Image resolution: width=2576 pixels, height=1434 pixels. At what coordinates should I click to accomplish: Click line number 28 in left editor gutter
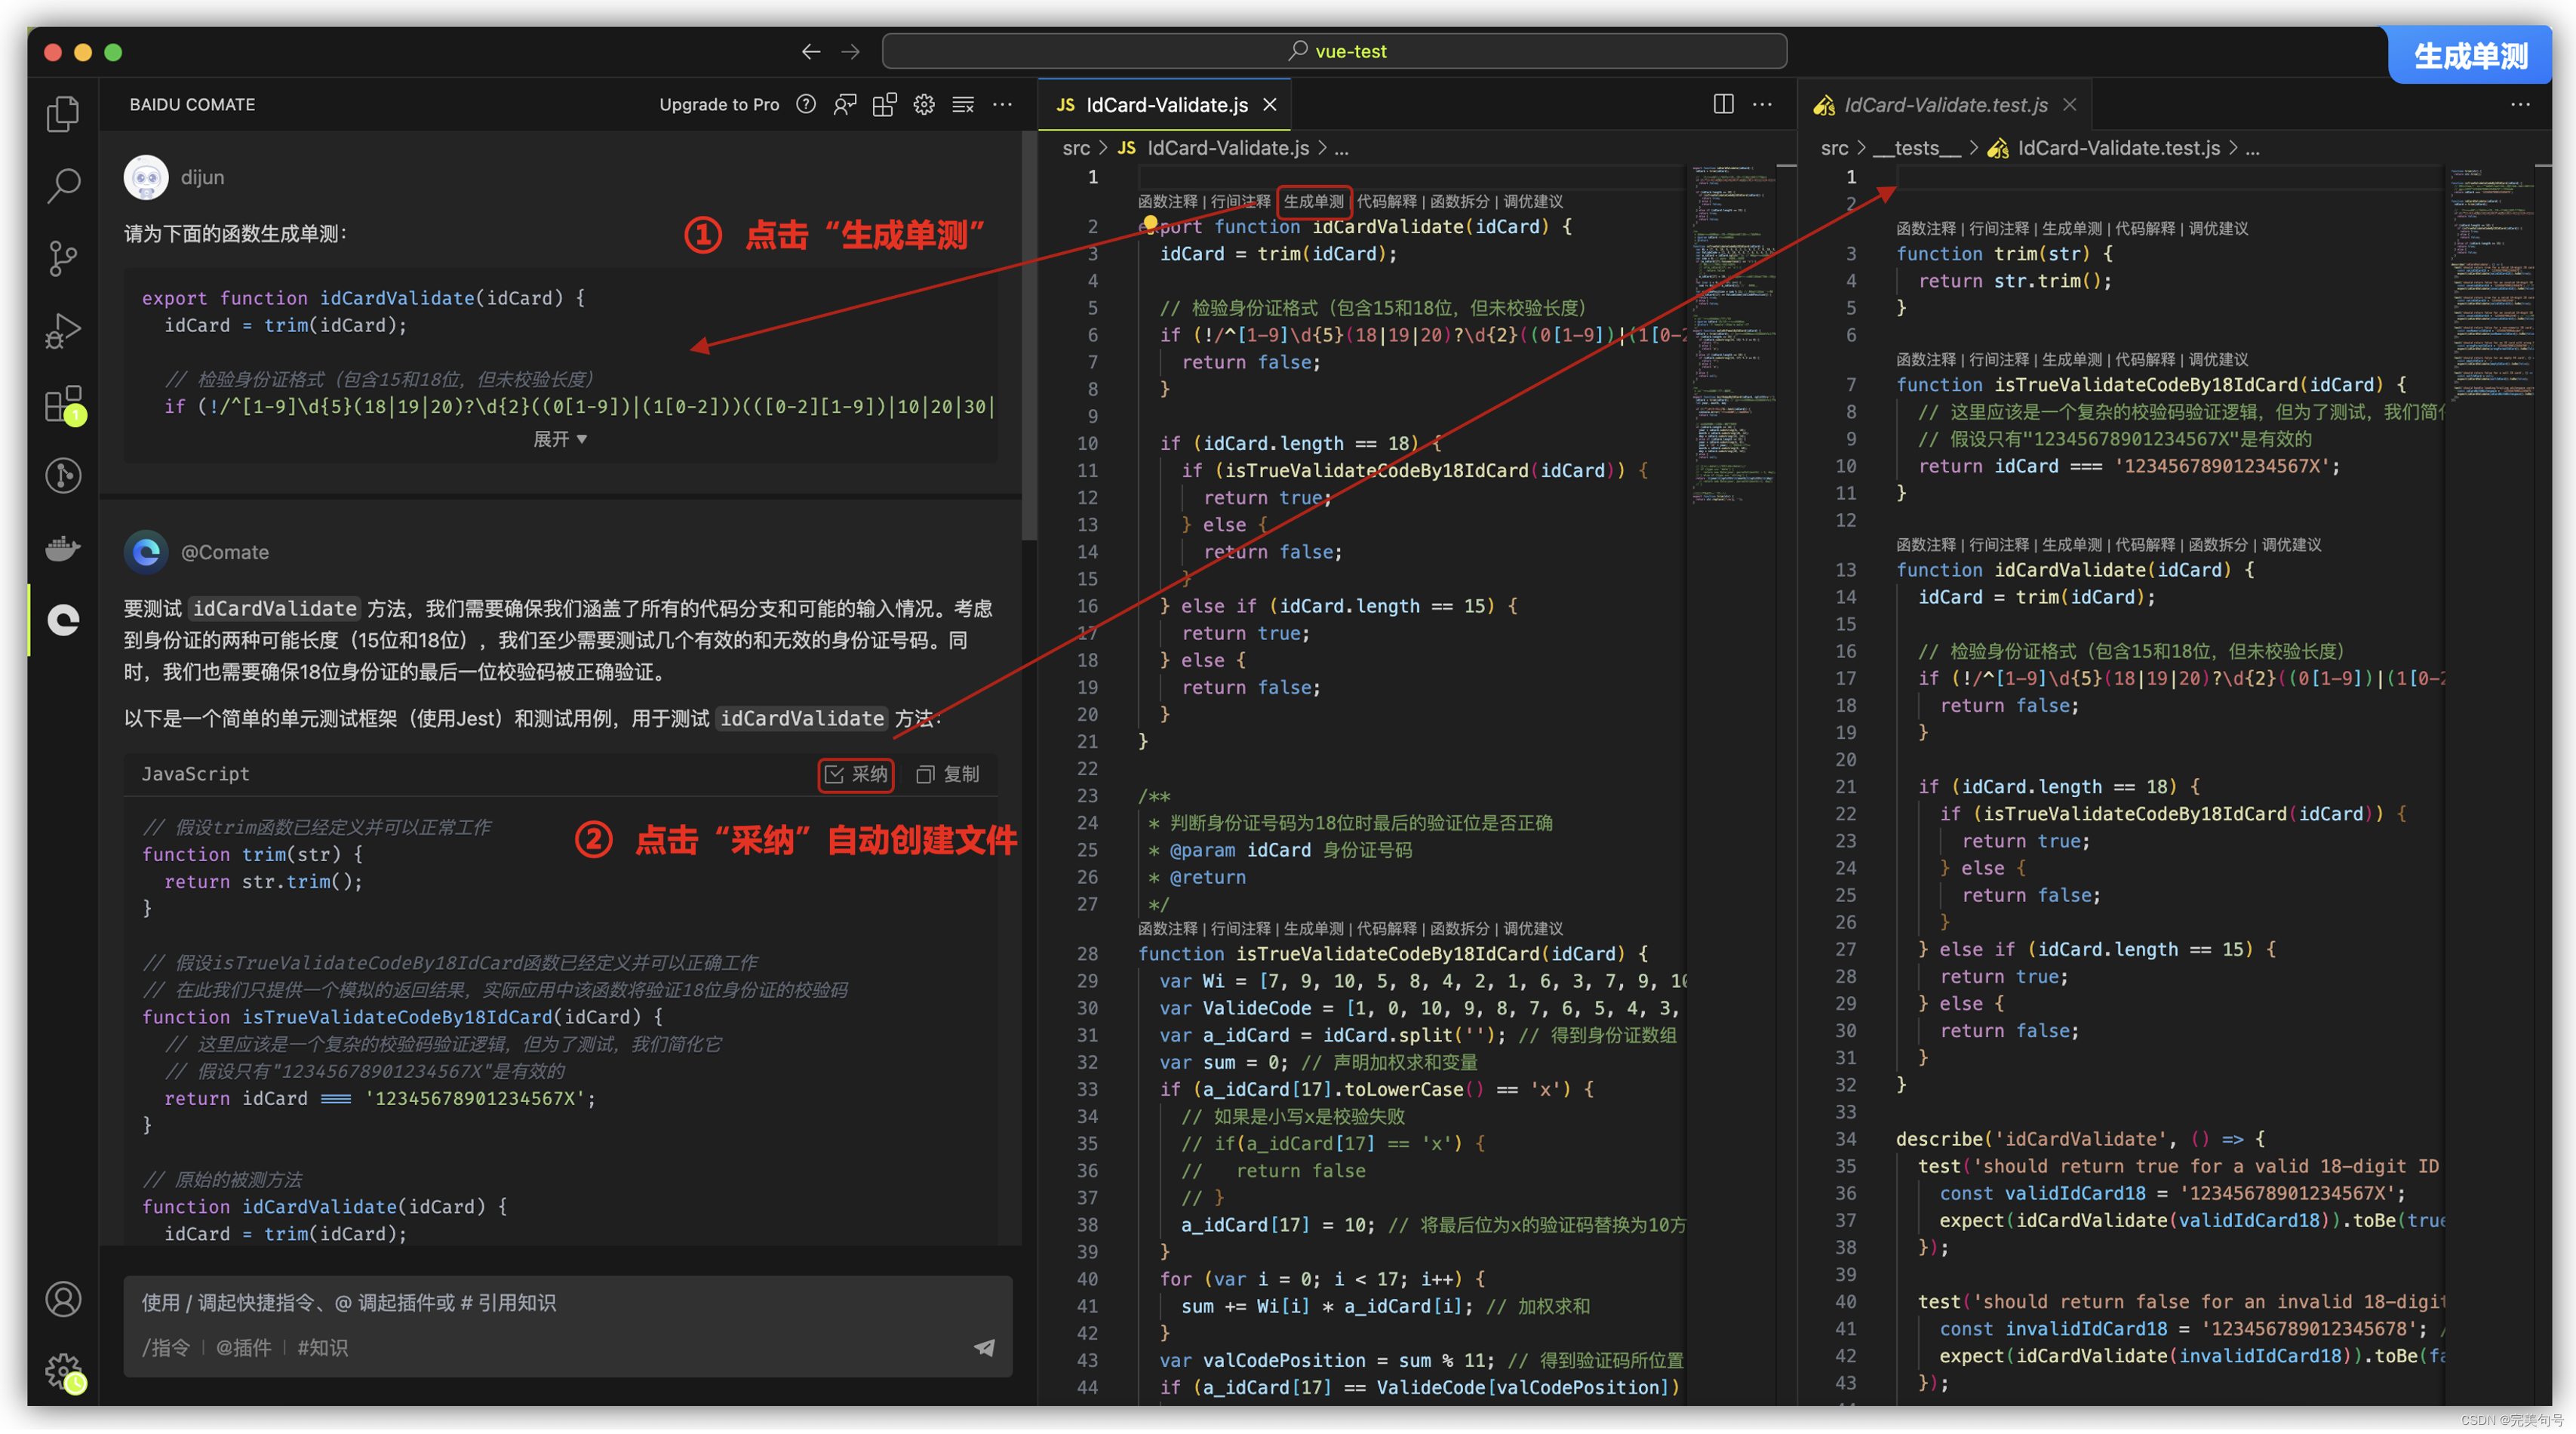(x=1087, y=954)
